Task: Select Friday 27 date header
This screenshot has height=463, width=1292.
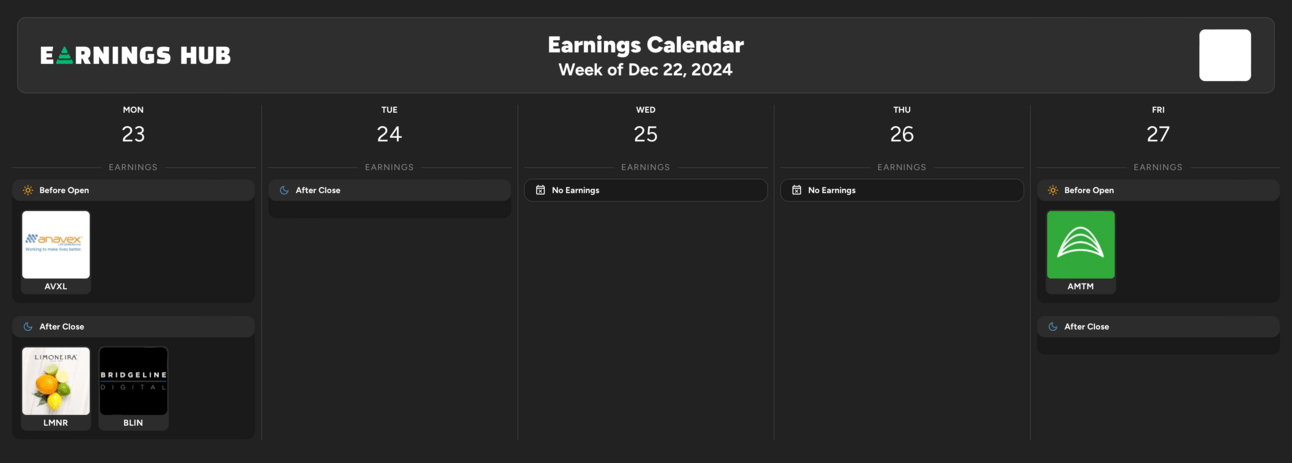Action: [1158, 125]
